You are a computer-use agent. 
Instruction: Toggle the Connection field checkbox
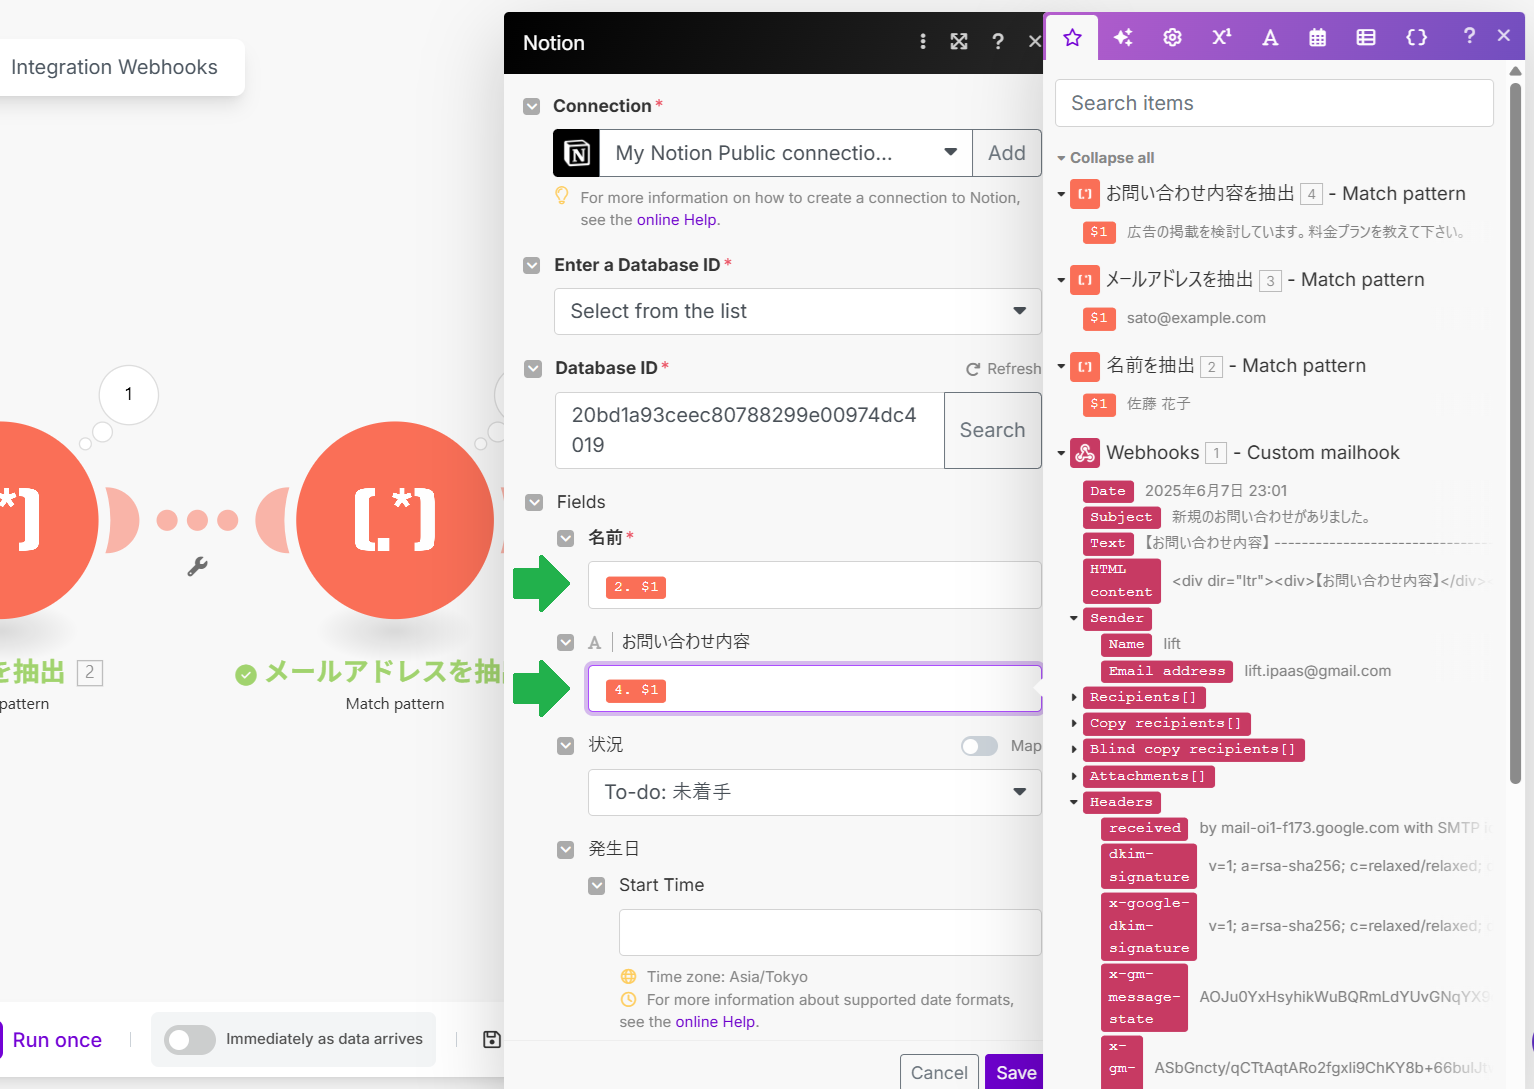[532, 106]
